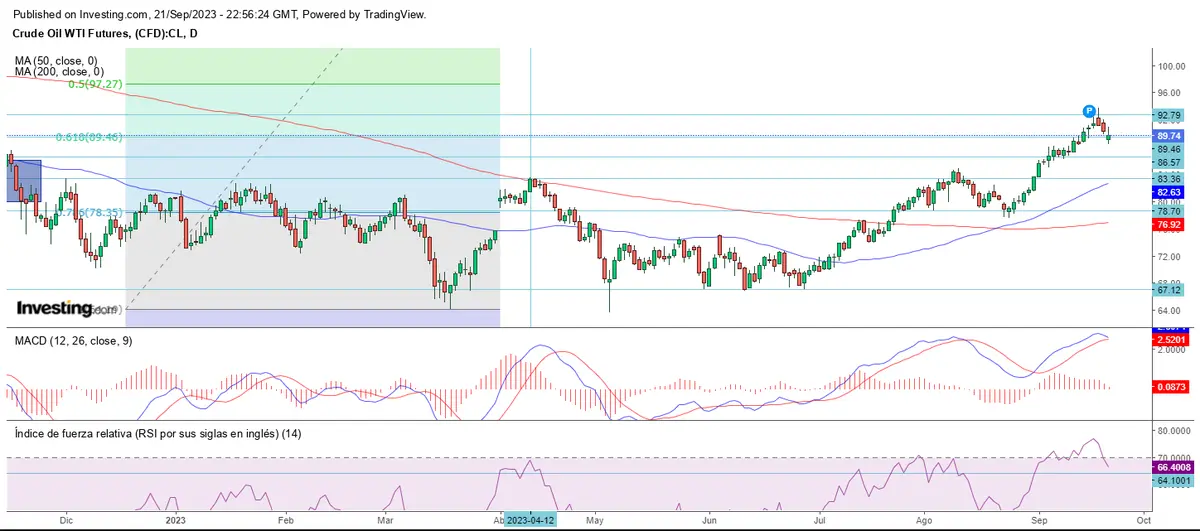
Task: Click the blue 89.74 current price tag
Action: 1168,136
